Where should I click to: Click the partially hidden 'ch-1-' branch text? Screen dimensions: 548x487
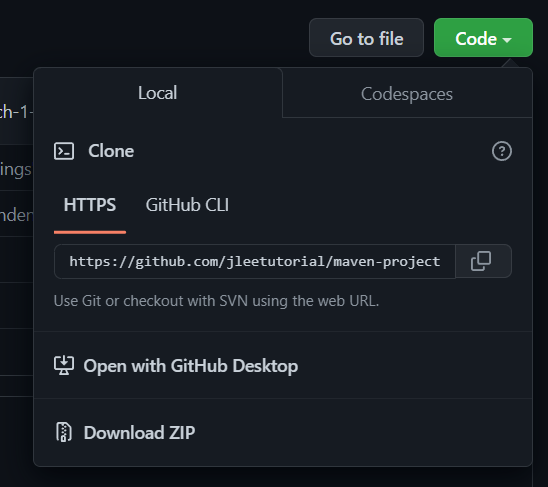coord(16,112)
